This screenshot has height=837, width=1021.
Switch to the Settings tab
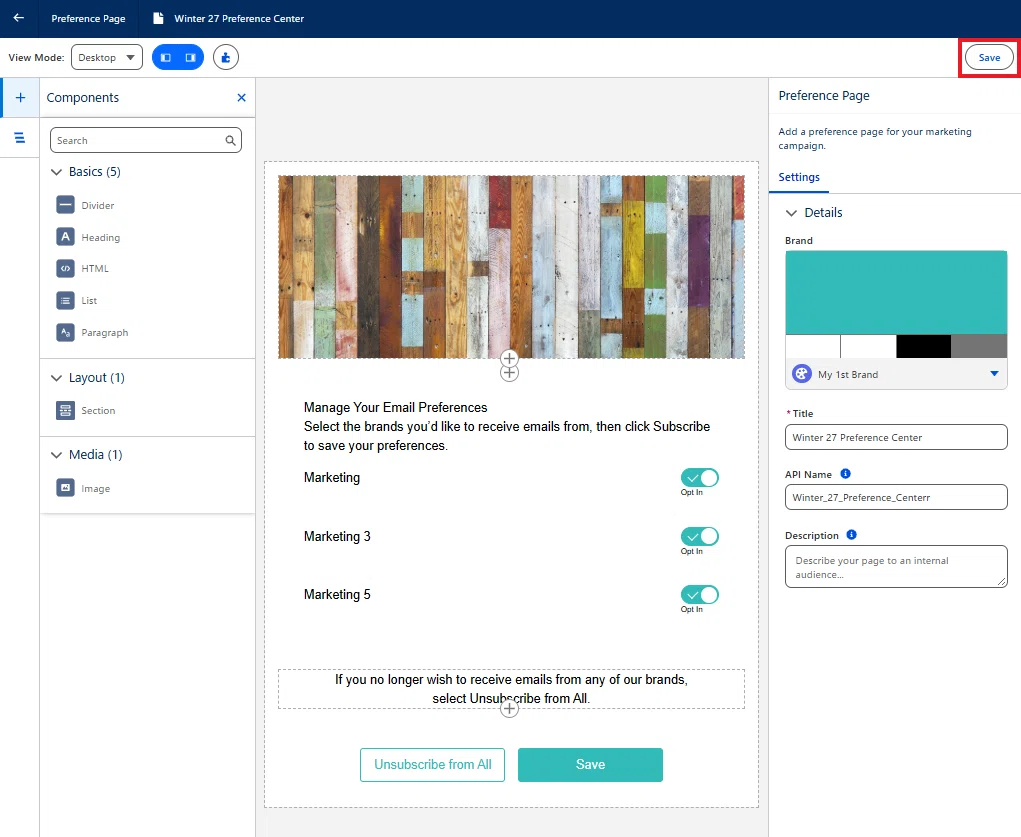tap(799, 177)
